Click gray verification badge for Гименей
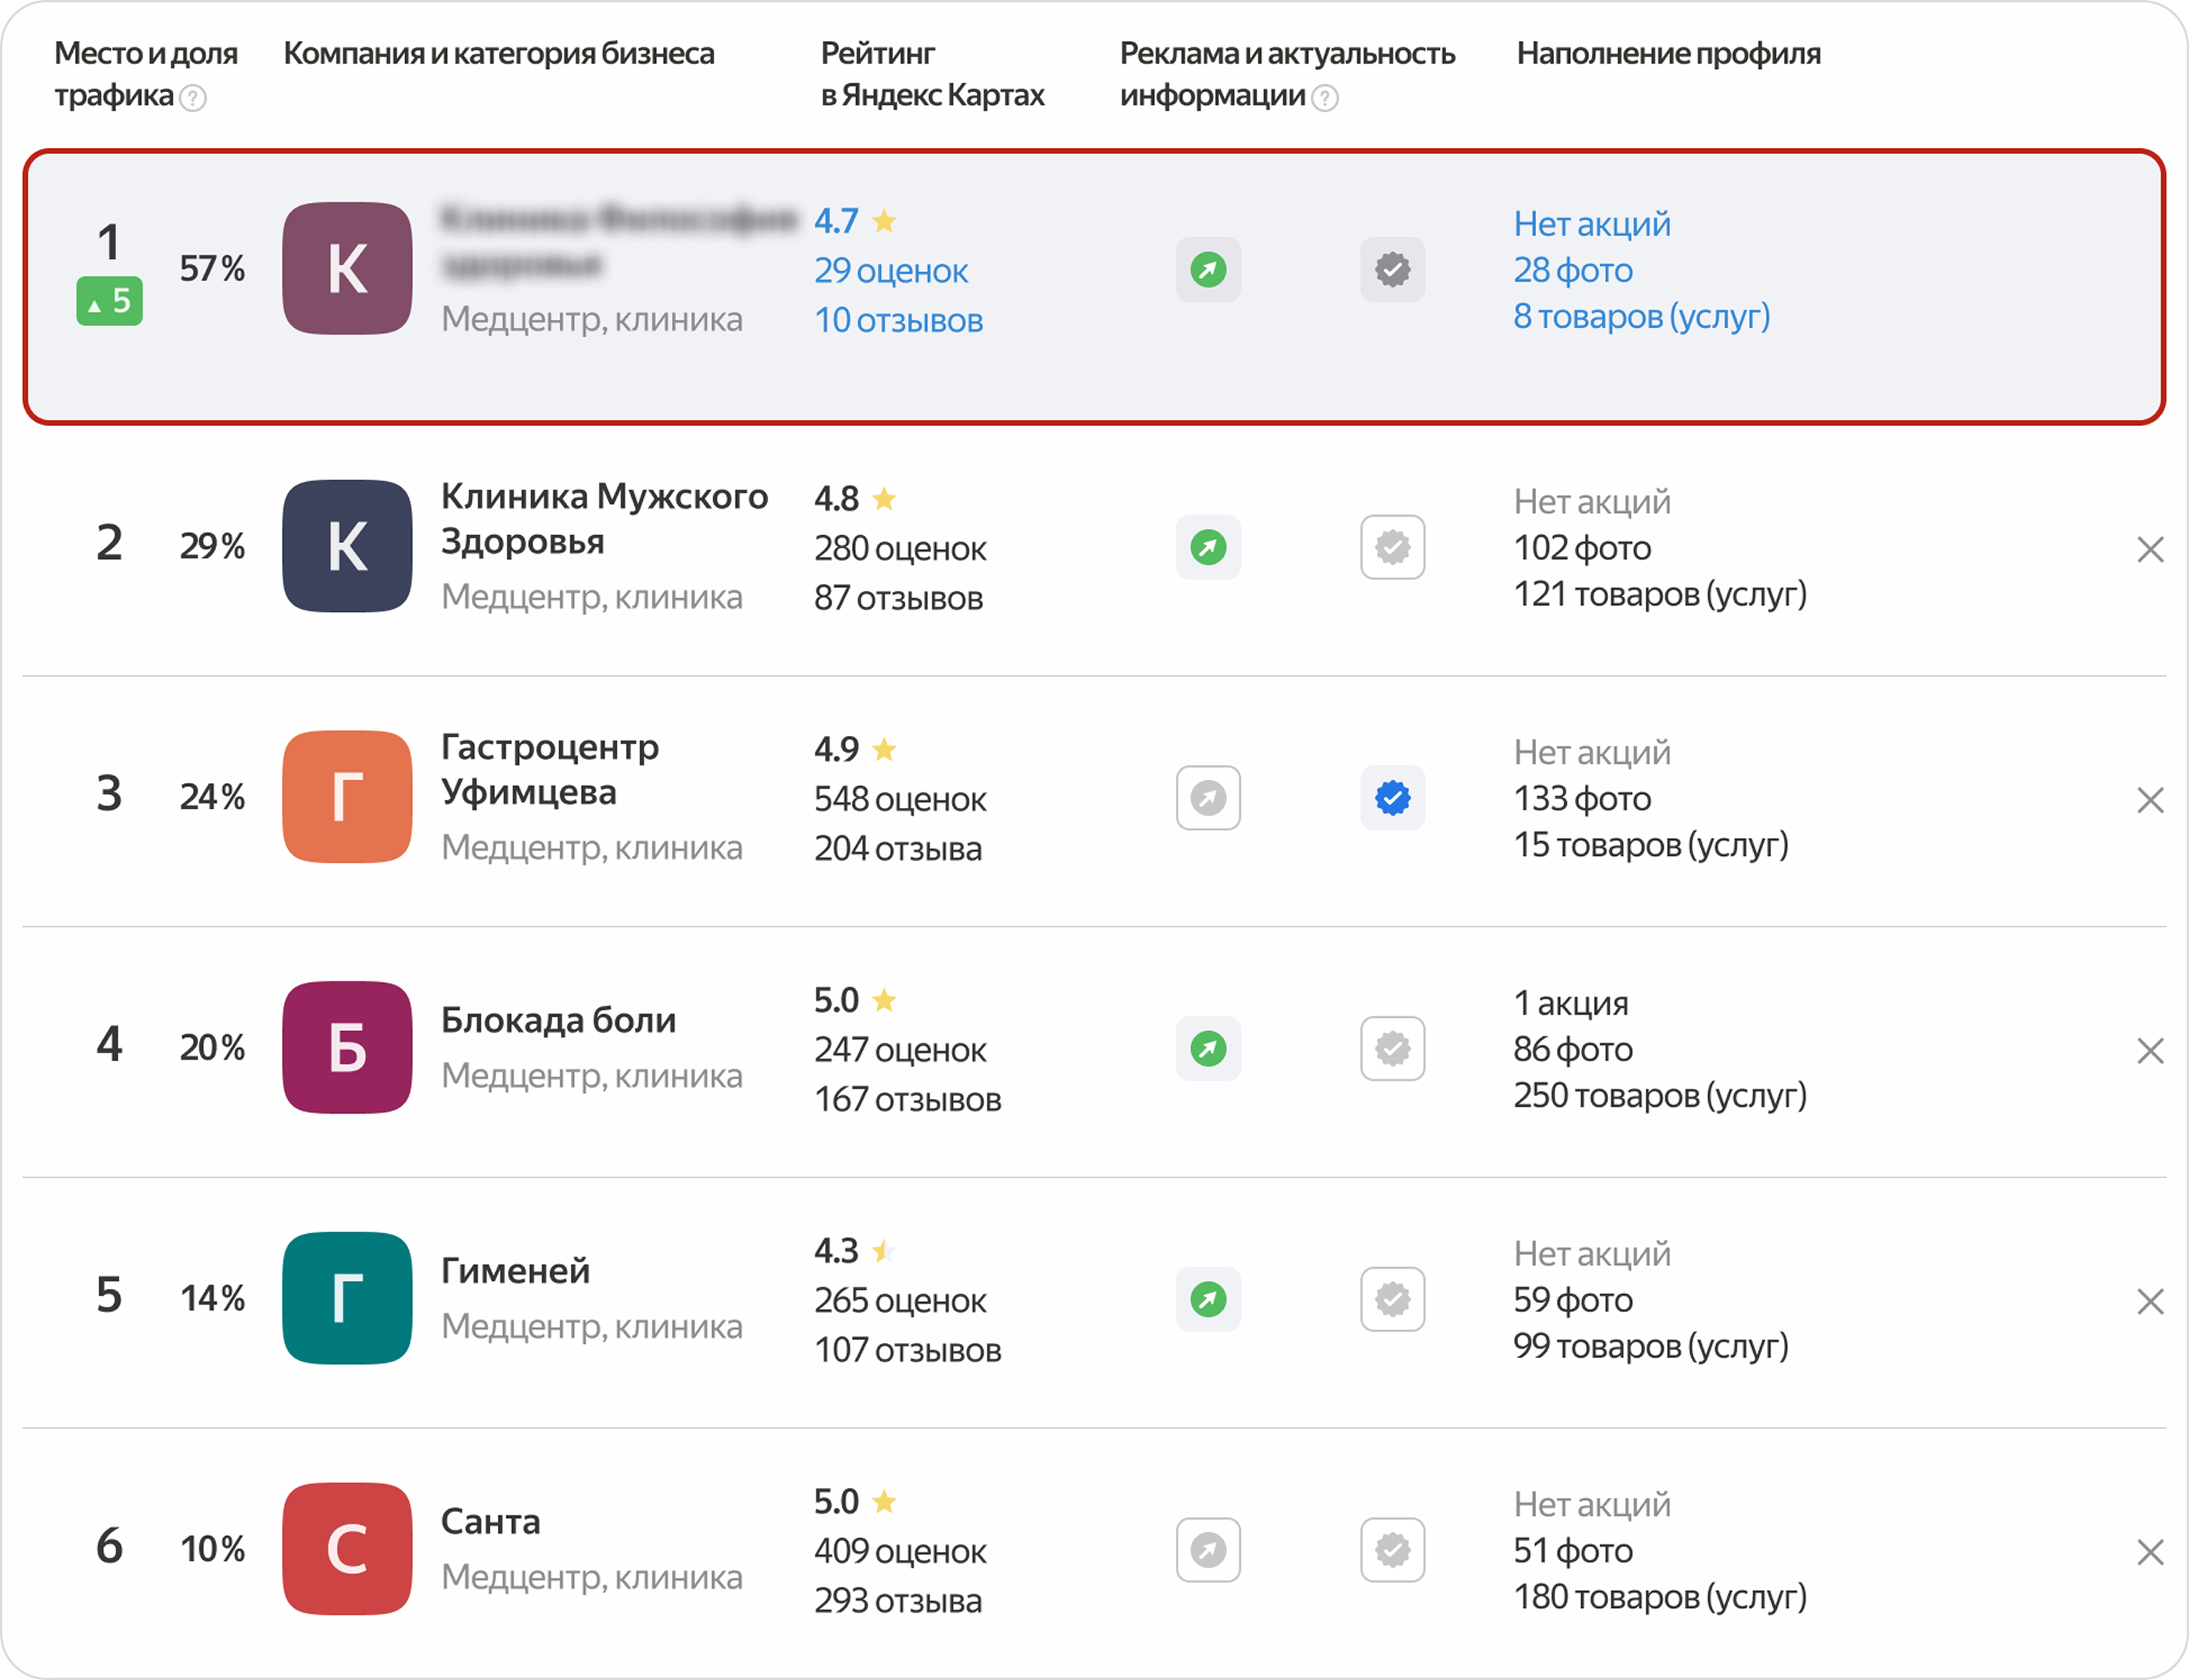 click(1392, 1299)
